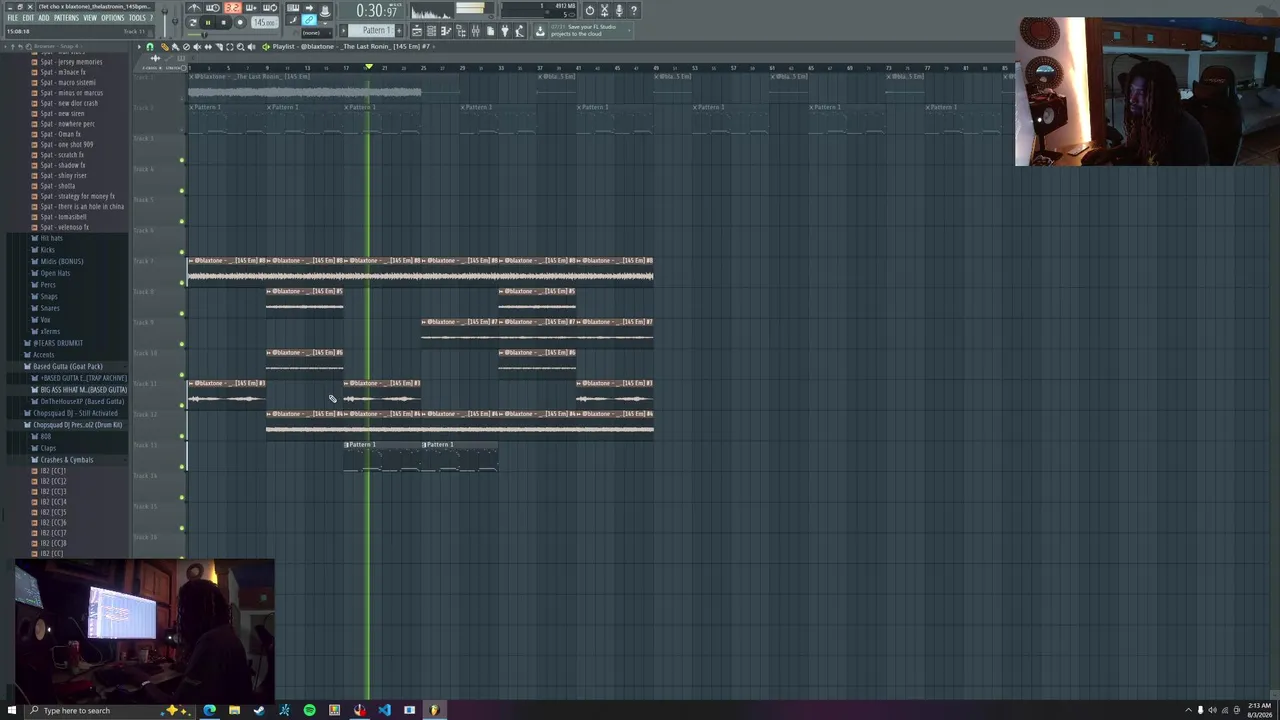This screenshot has width=1280, height=720.
Task: Click the pause button in transport
Action: point(208,23)
